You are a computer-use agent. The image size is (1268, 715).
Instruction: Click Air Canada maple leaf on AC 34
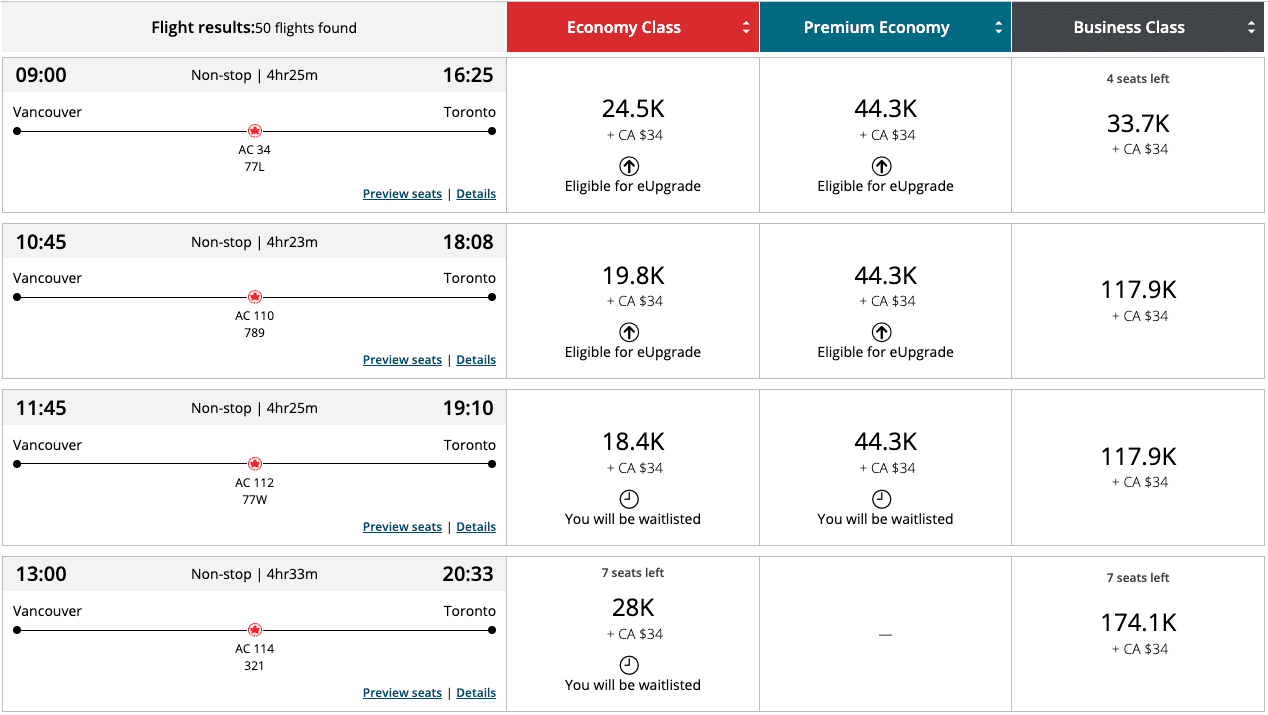[x=254, y=131]
